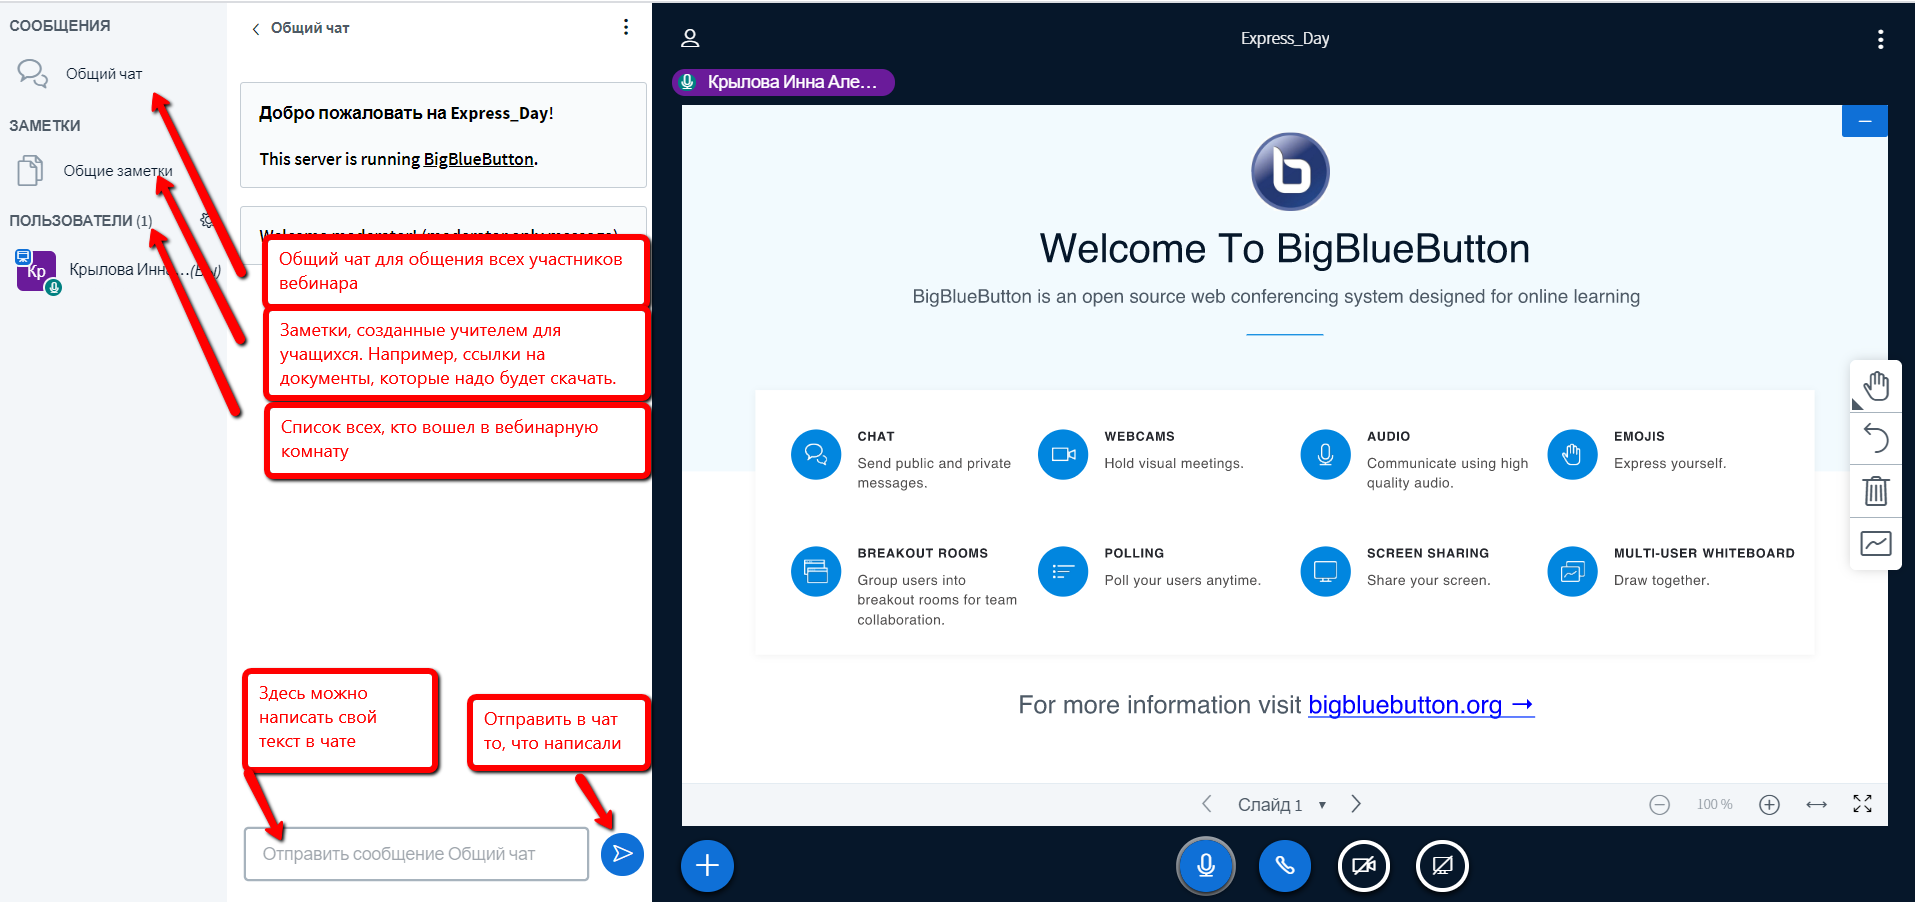Click the ПОЛЬЗОВАТЕЛИ (1) section header
The image size is (1915, 902).
pyautogui.click(x=80, y=221)
